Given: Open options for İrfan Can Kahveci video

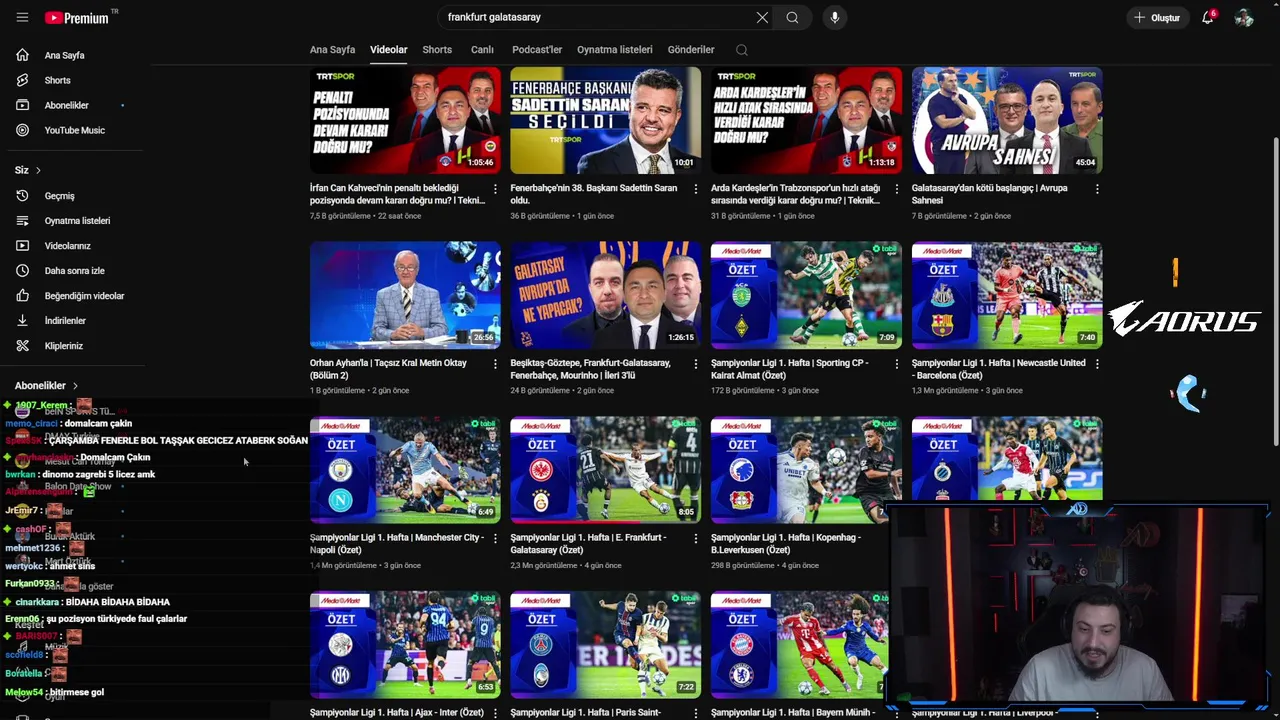Looking at the screenshot, I should (x=495, y=189).
